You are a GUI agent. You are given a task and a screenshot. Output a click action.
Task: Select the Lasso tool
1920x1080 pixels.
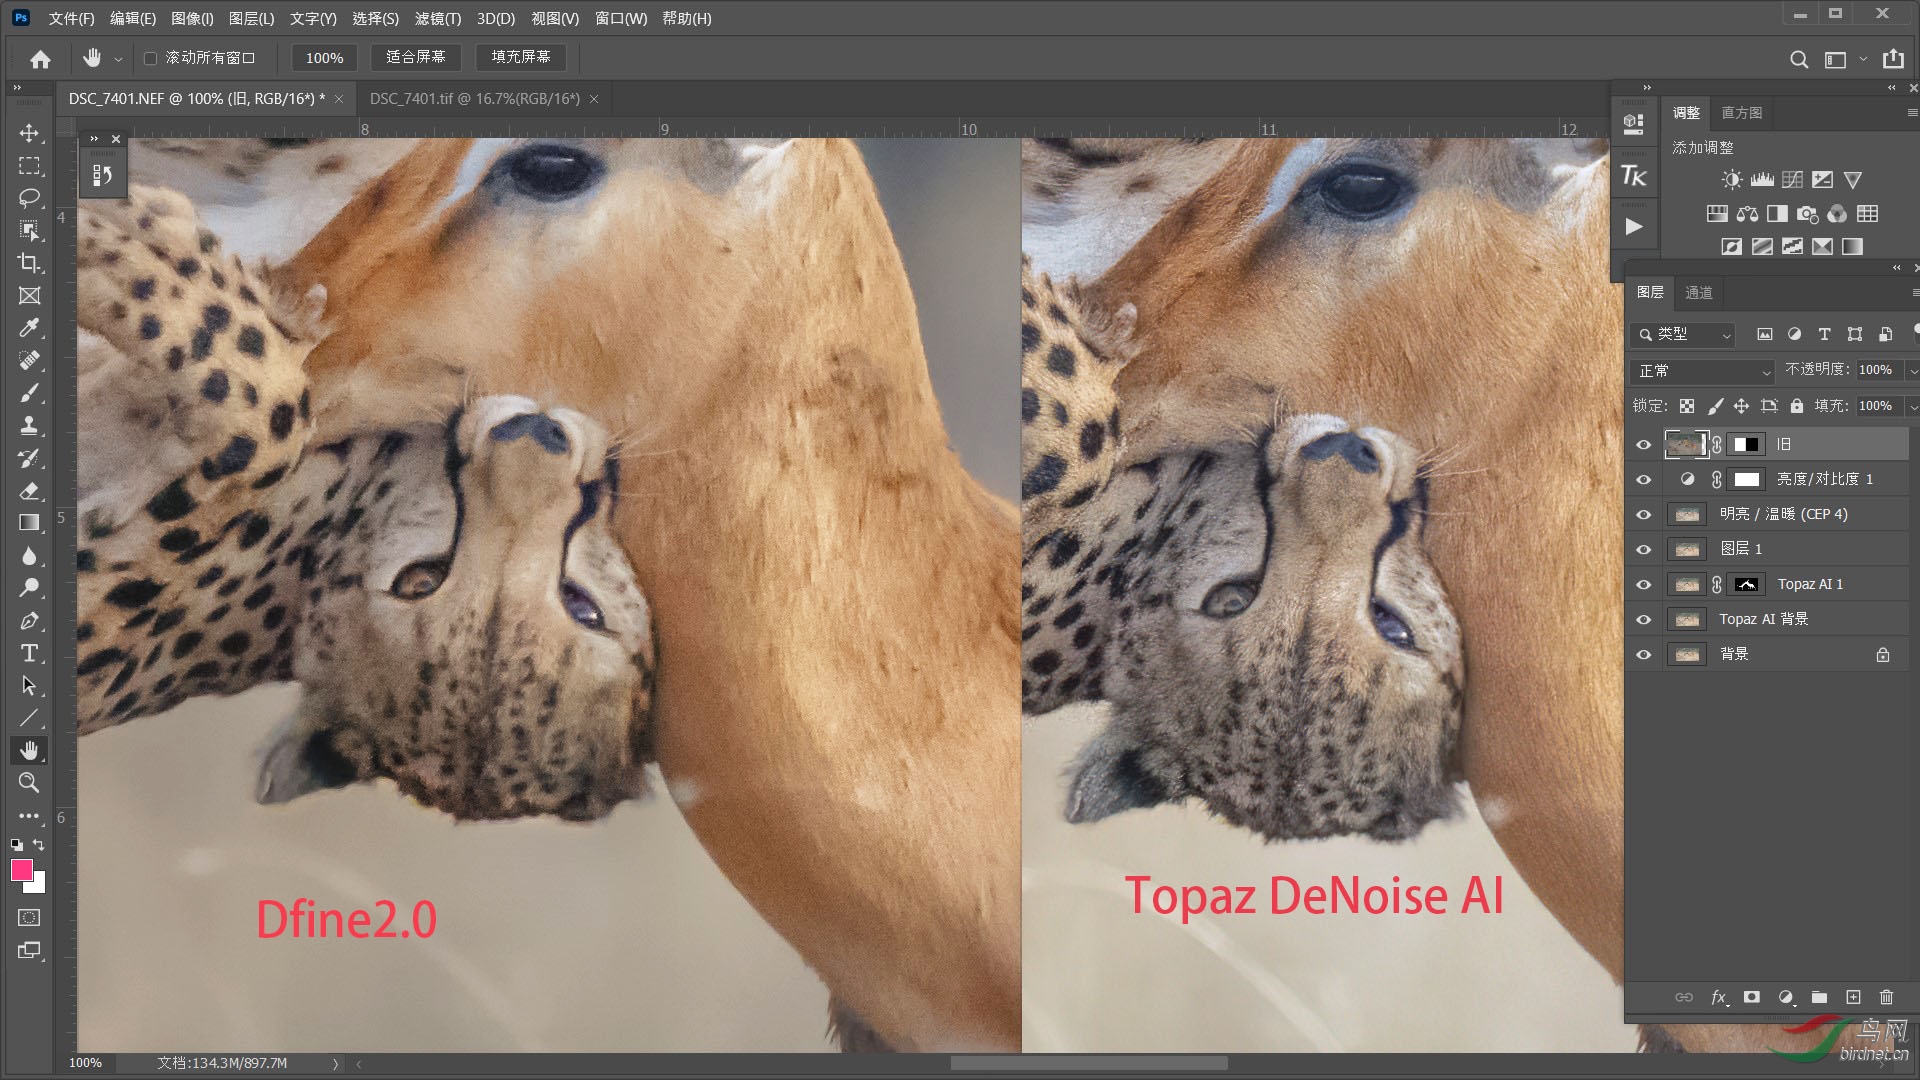[x=29, y=198]
